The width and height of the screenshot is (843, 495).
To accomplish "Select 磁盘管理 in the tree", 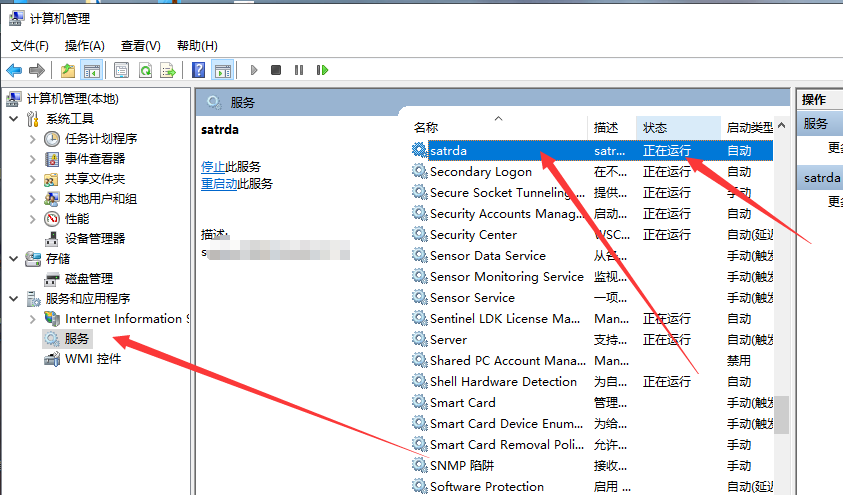I will (89, 278).
